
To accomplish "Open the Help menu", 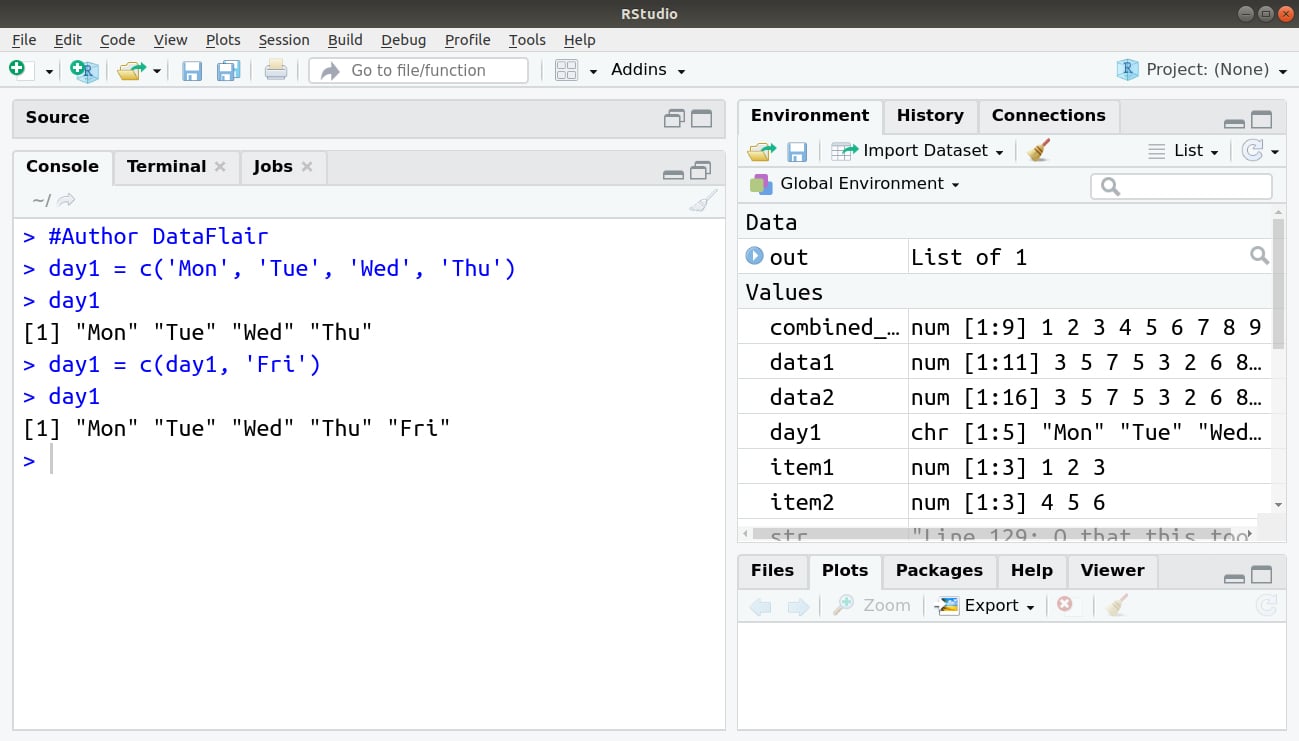I will point(579,40).
